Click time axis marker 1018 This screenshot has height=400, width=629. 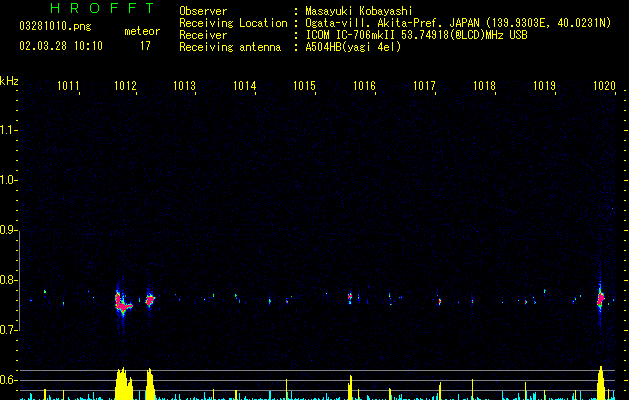pos(485,86)
